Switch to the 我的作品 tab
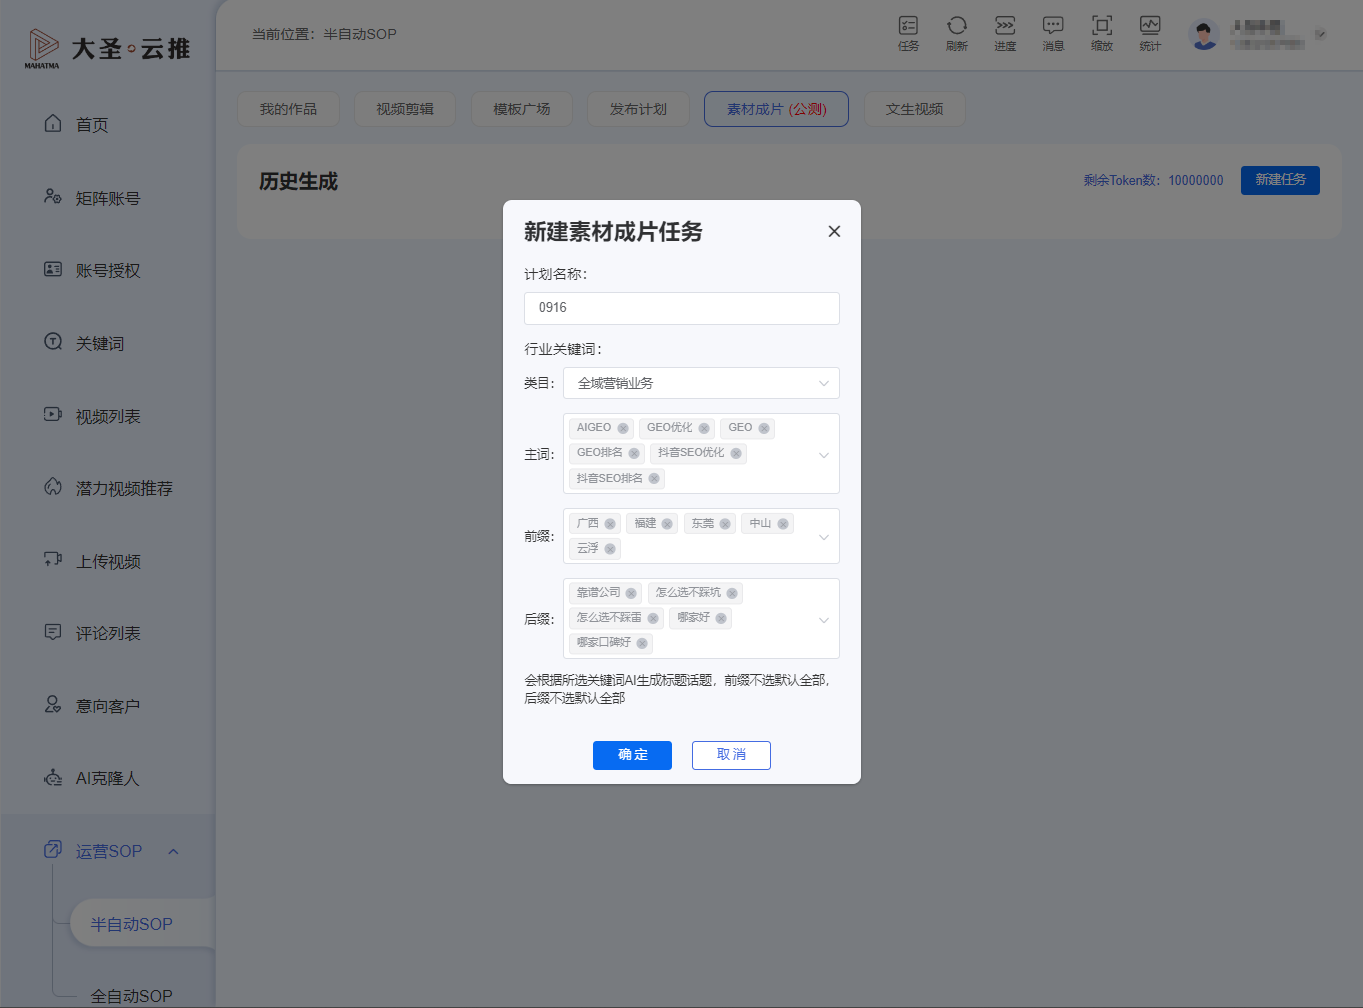 pyautogui.click(x=288, y=109)
